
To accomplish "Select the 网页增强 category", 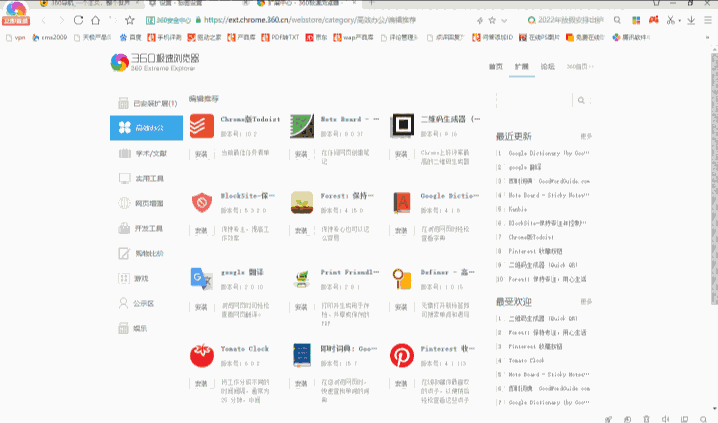I will 147,203.
